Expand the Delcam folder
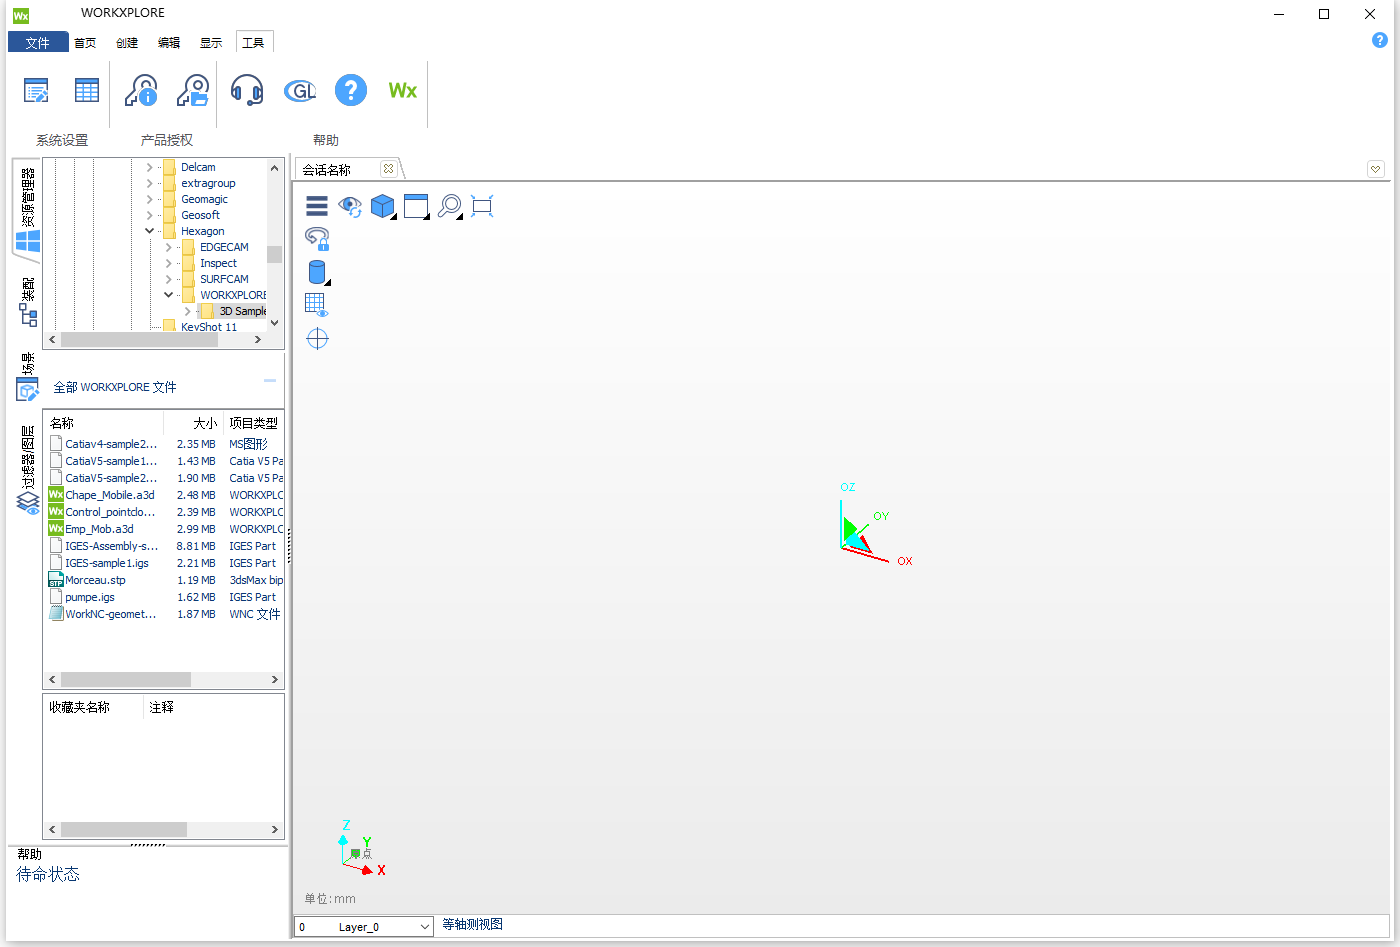Viewport: 1400px width, 947px height. (x=150, y=167)
